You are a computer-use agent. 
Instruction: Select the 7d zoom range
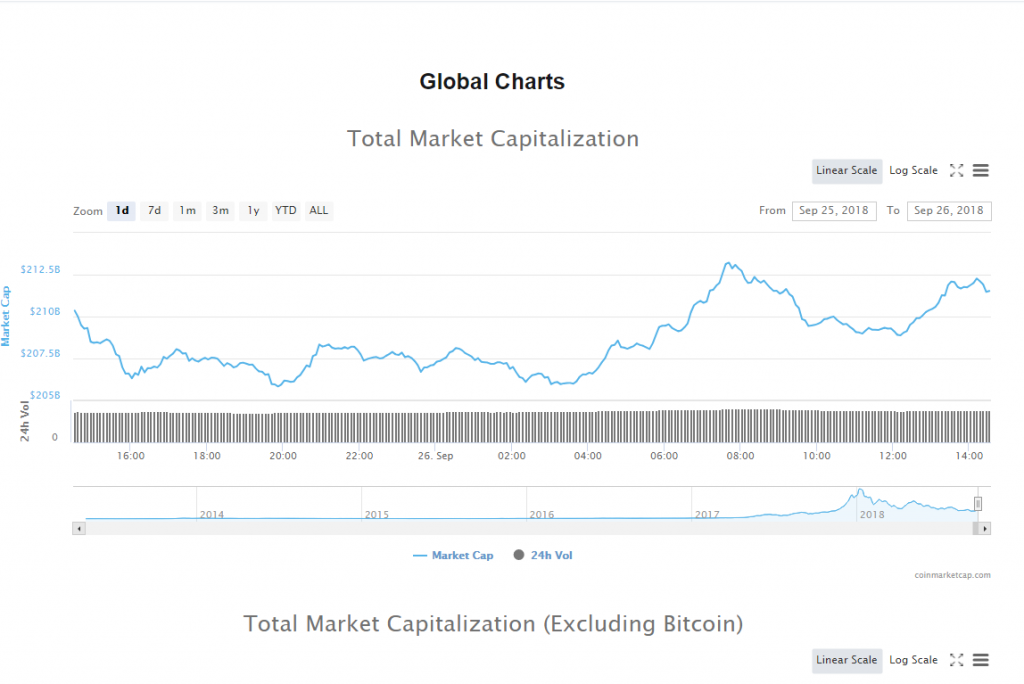154,211
